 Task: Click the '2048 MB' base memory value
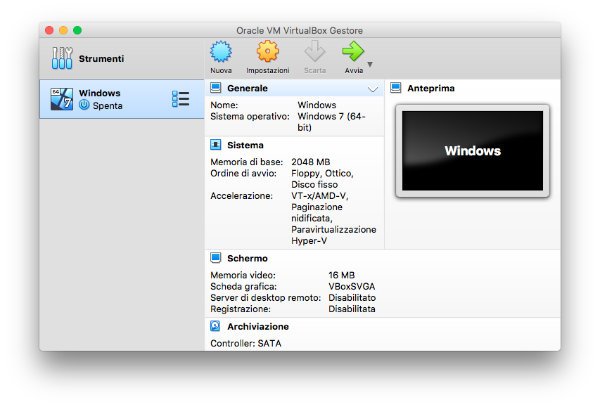click(x=311, y=162)
